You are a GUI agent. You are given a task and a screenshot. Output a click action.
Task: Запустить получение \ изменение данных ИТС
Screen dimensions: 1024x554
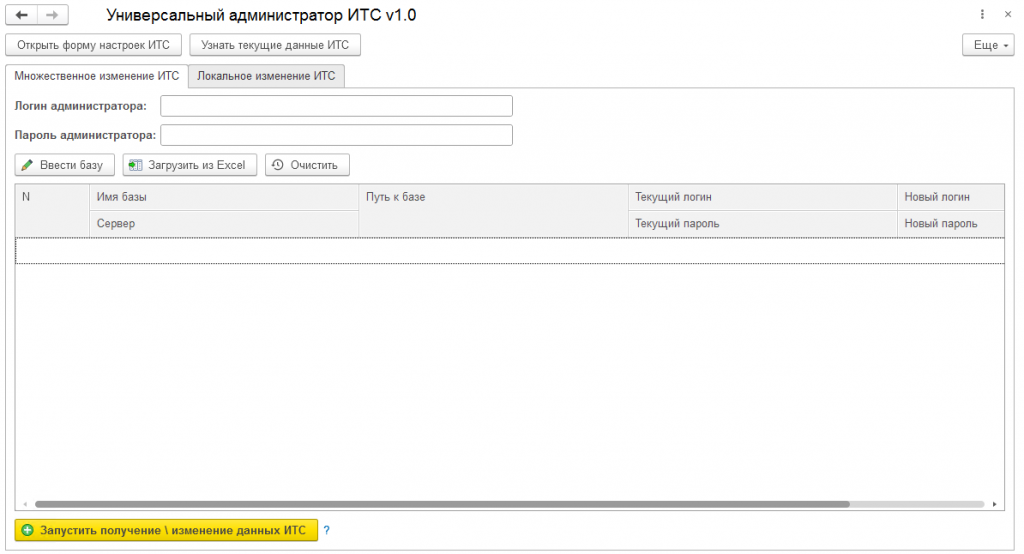(166, 530)
